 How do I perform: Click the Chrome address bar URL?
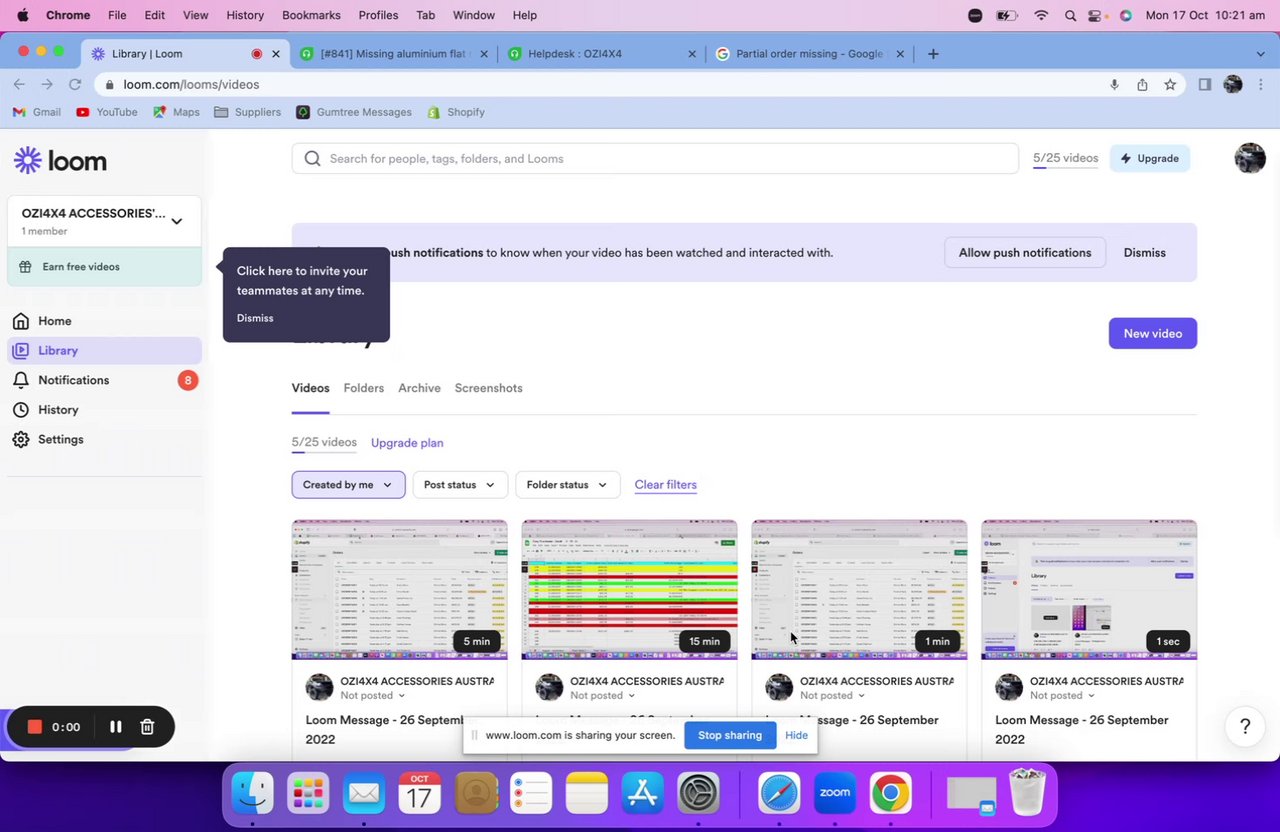pyautogui.click(x=191, y=85)
